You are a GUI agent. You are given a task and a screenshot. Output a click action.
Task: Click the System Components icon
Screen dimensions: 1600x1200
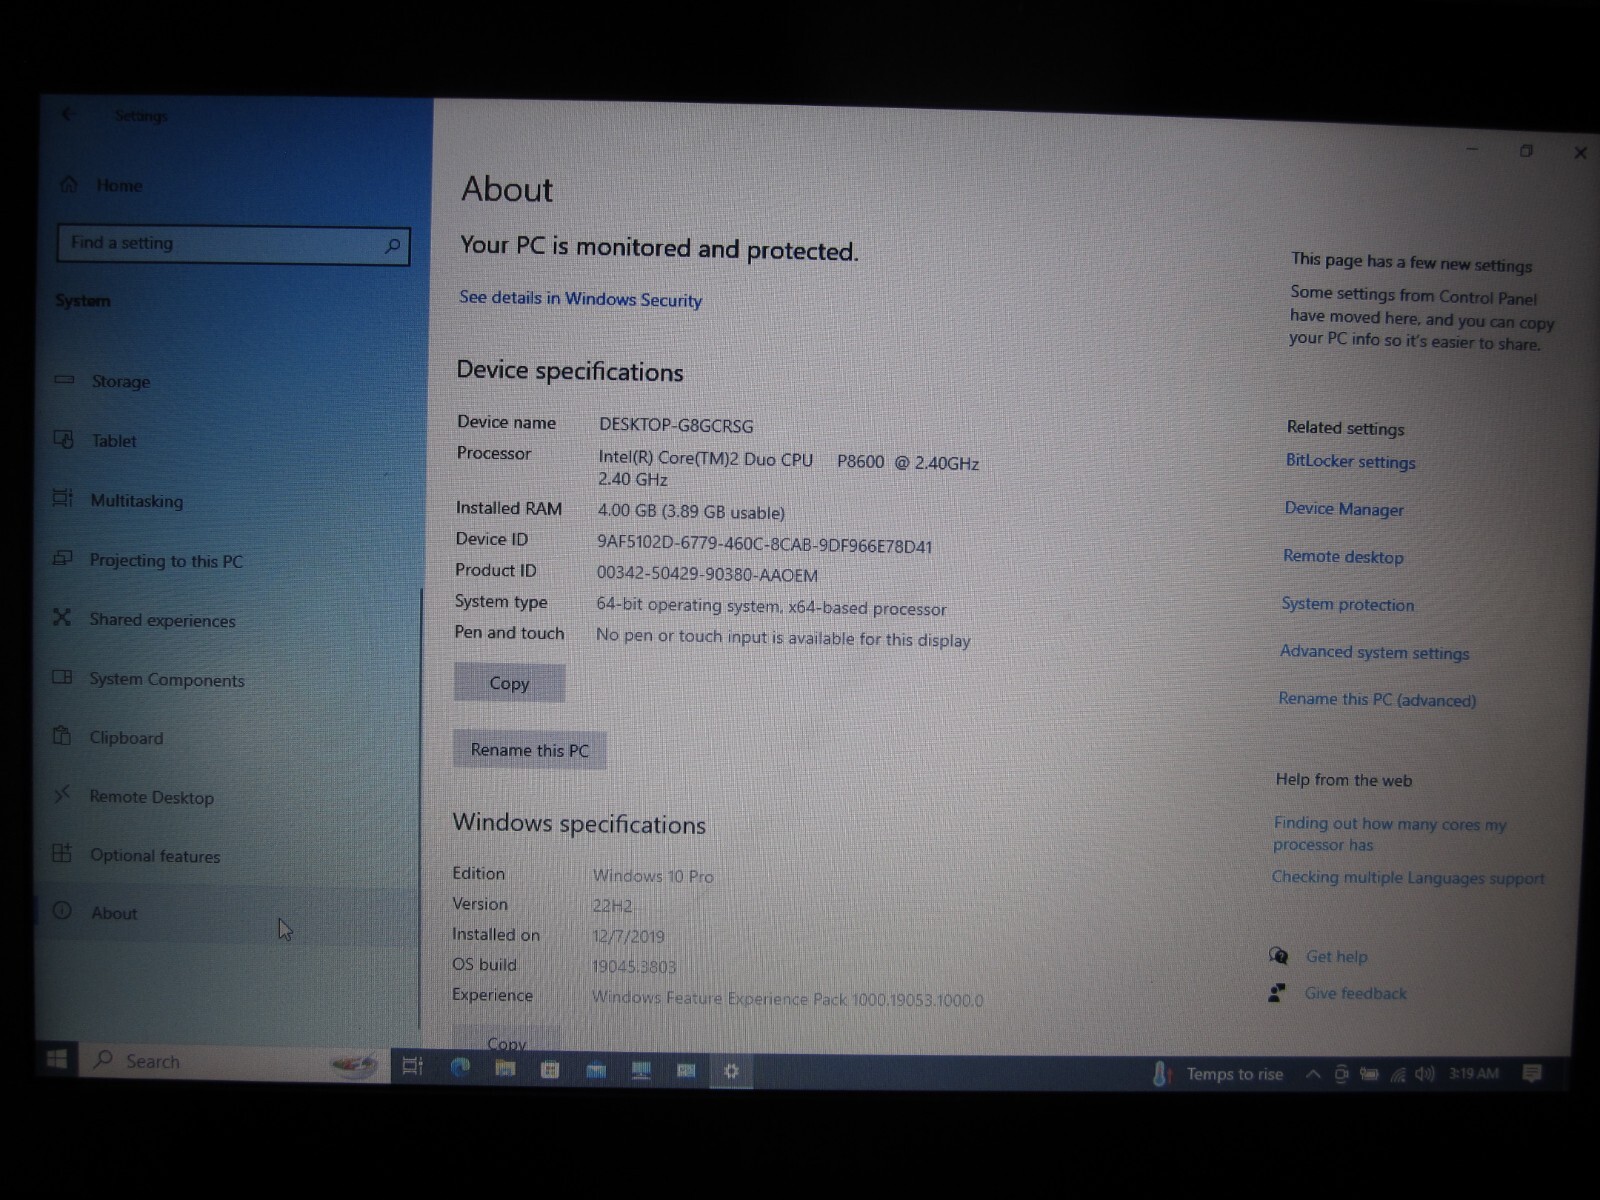62,677
